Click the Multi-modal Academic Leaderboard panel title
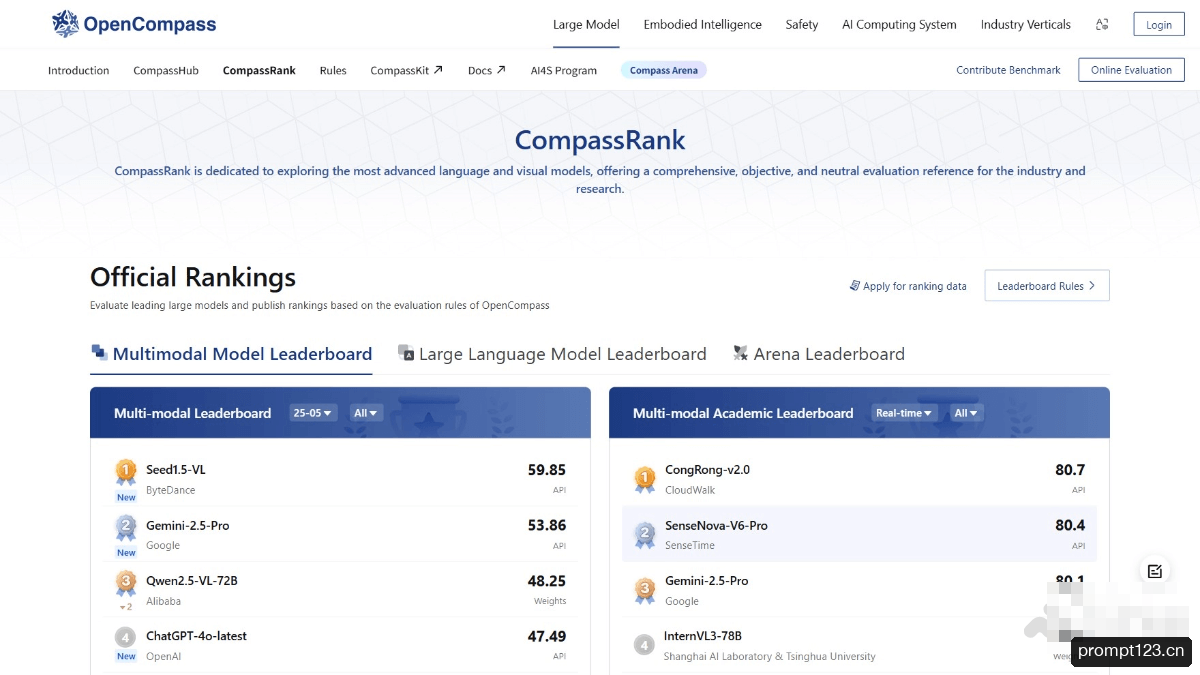This screenshot has width=1200, height=675. click(743, 413)
